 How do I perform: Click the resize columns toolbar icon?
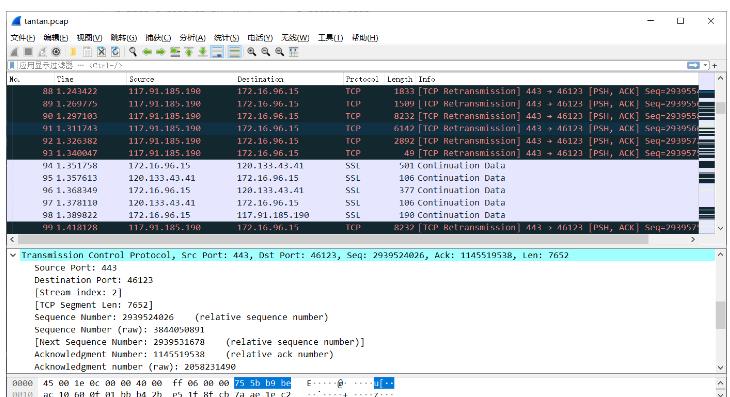293,52
